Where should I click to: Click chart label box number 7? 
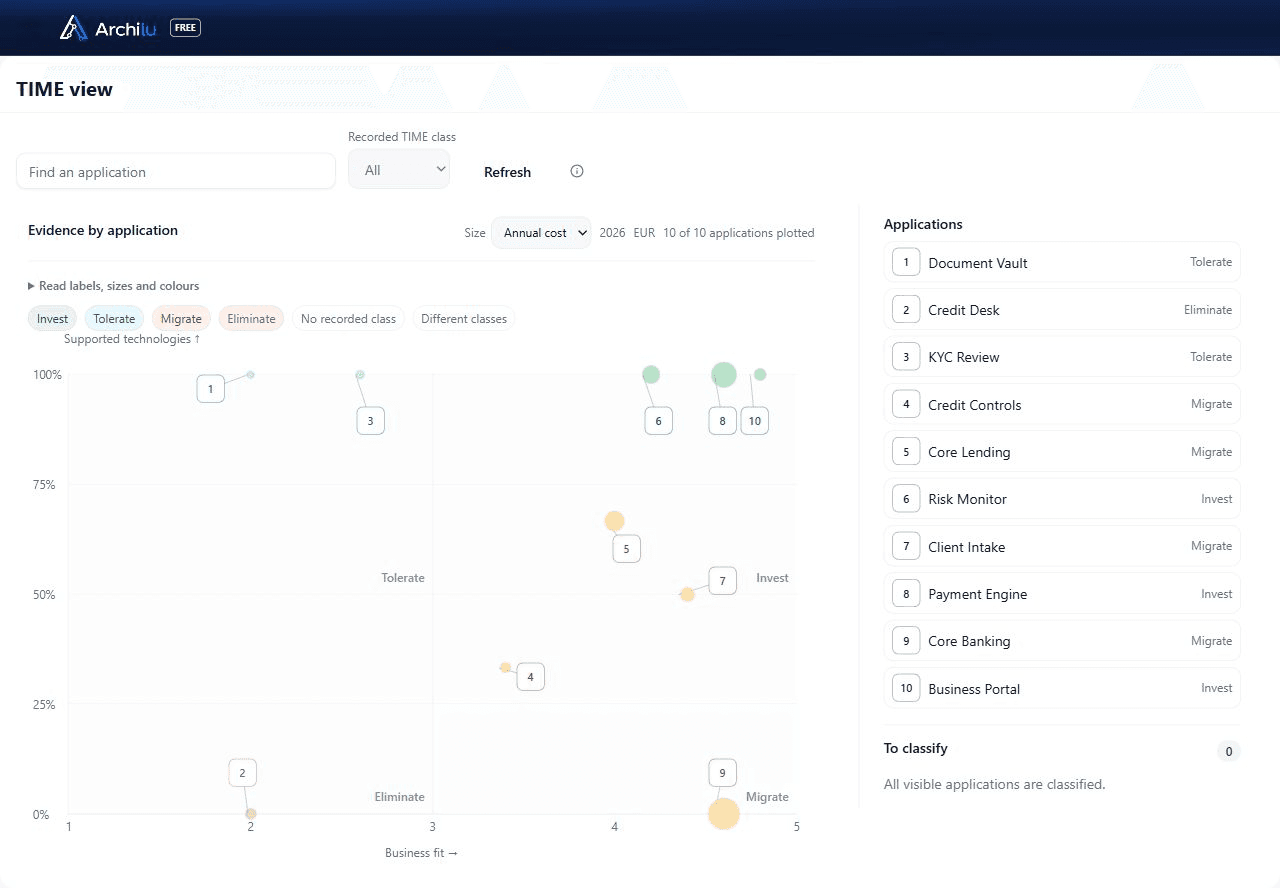[x=723, y=581]
